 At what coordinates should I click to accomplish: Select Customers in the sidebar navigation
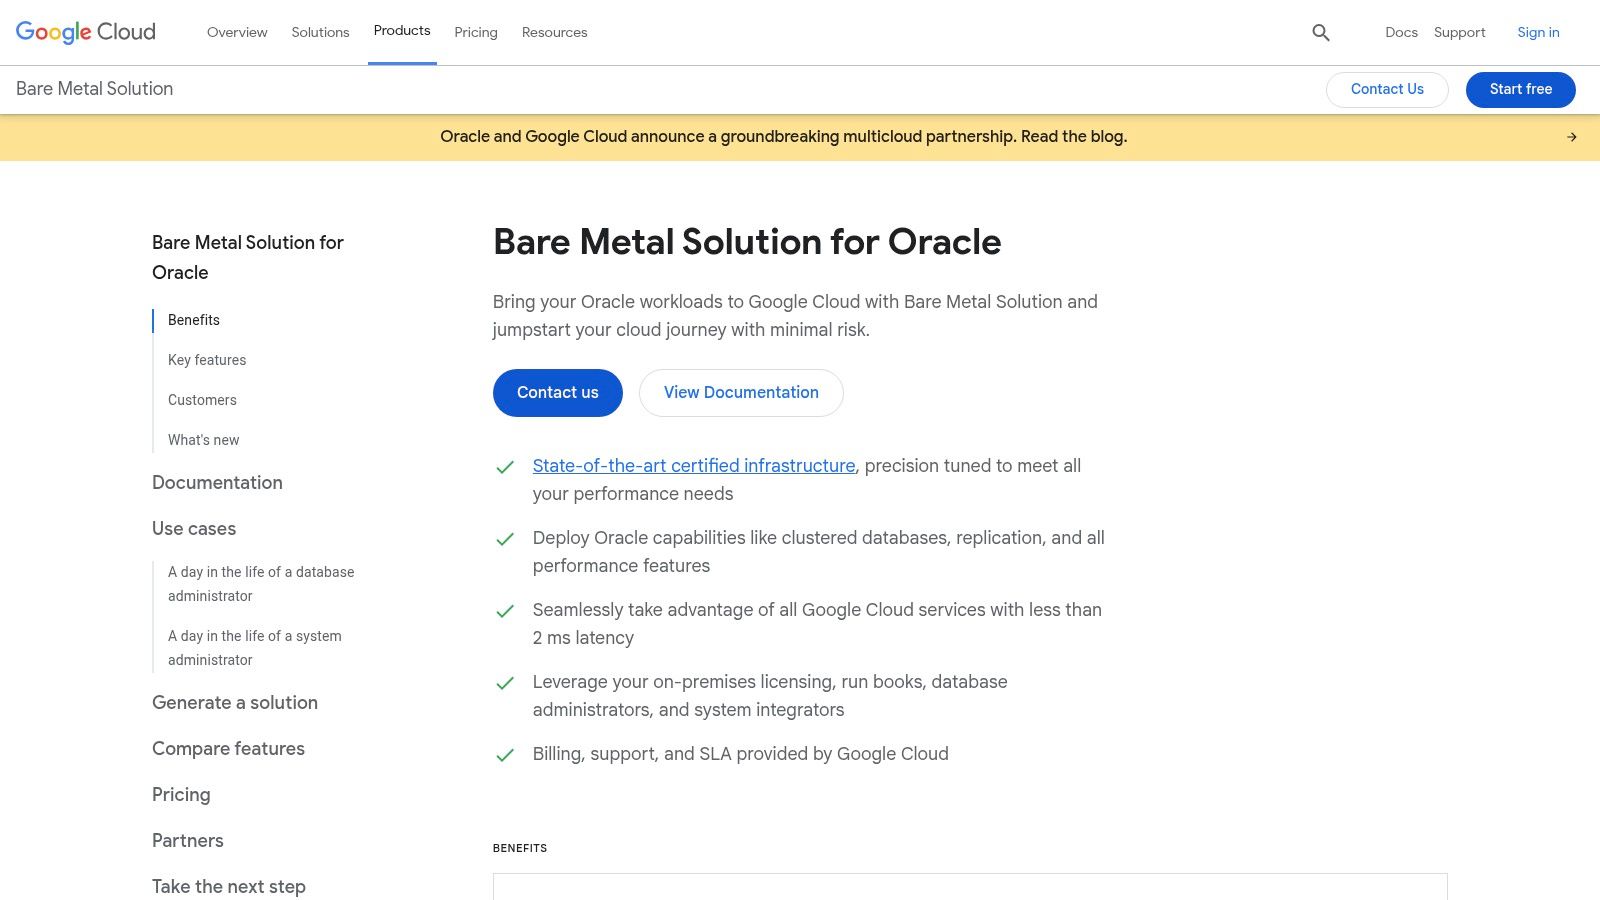pos(202,400)
